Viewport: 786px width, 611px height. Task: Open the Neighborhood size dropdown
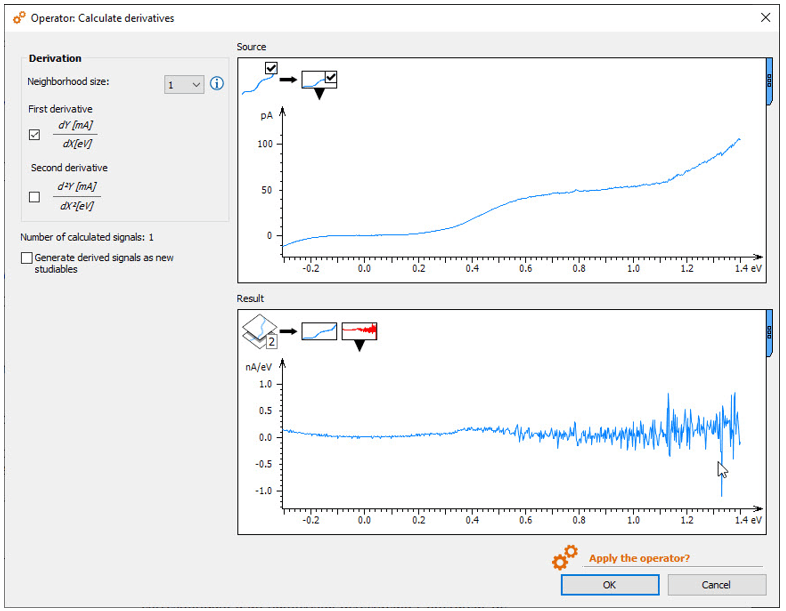tap(184, 85)
